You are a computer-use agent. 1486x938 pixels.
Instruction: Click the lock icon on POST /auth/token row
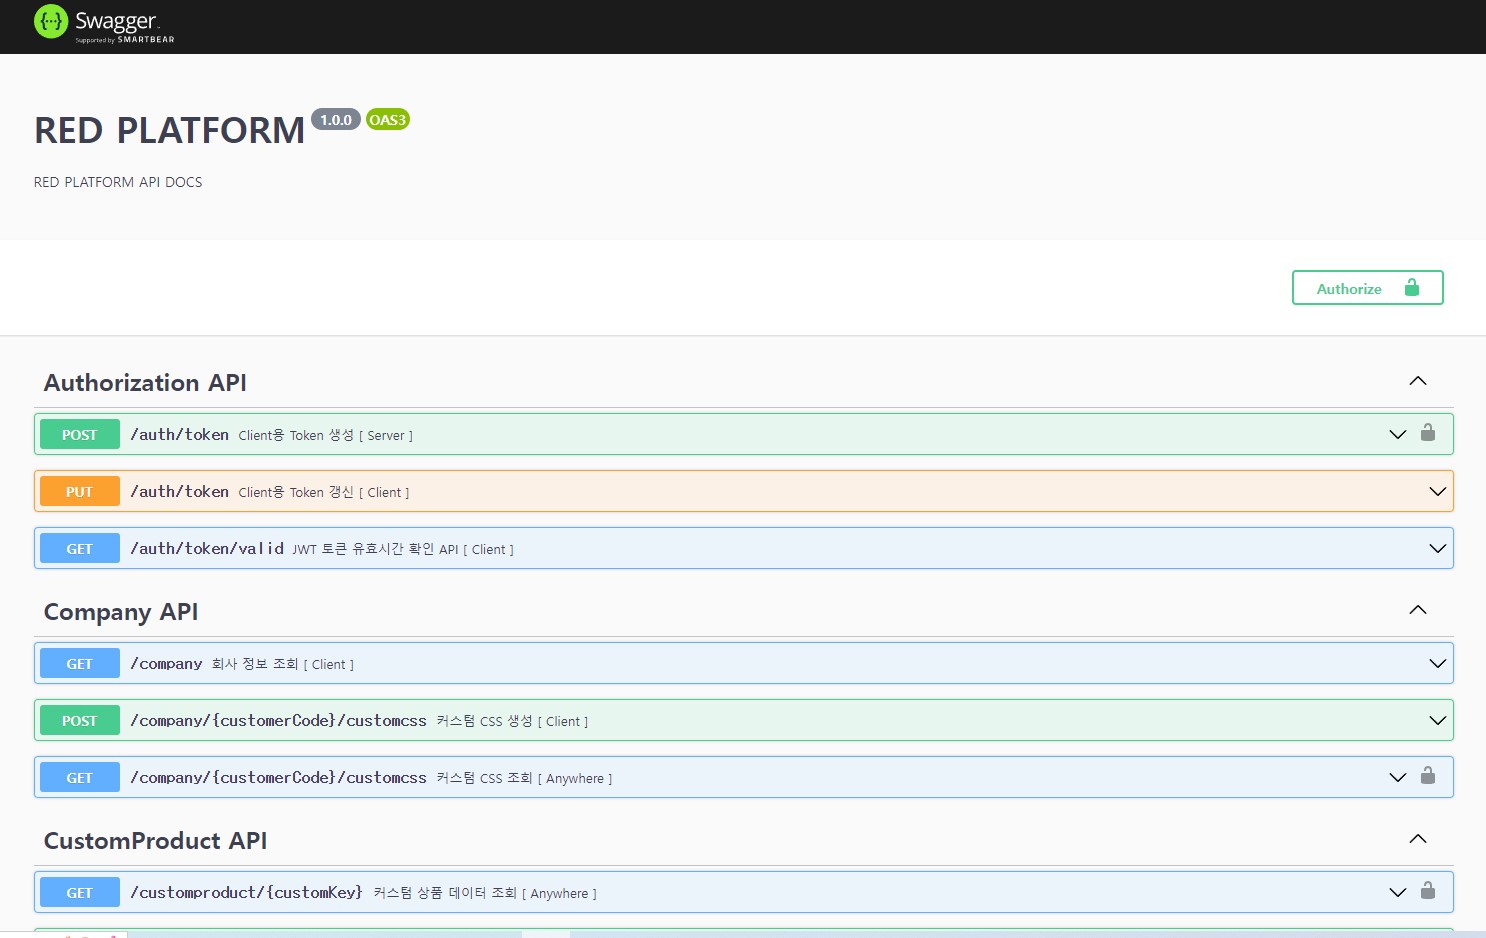(x=1428, y=433)
